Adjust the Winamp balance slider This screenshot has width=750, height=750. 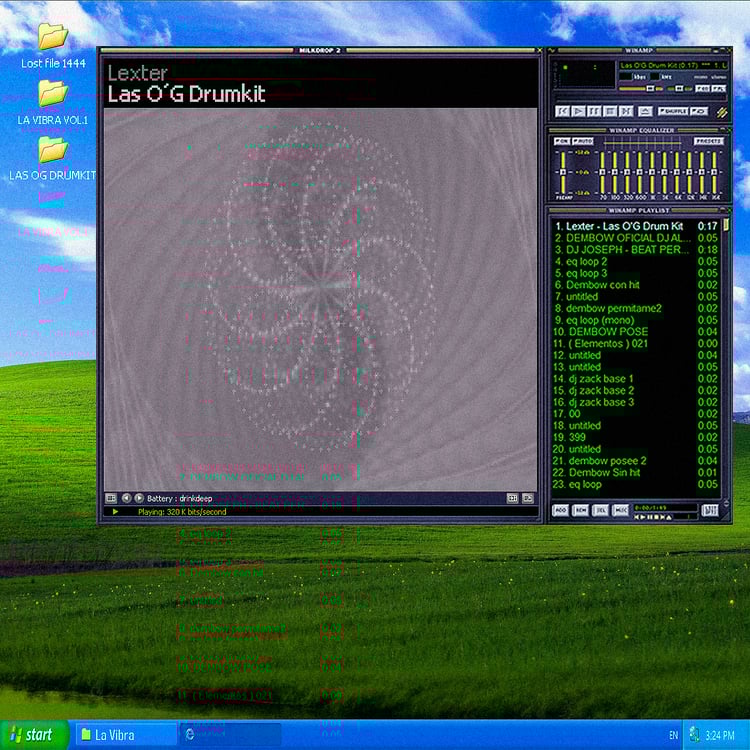coord(679,88)
